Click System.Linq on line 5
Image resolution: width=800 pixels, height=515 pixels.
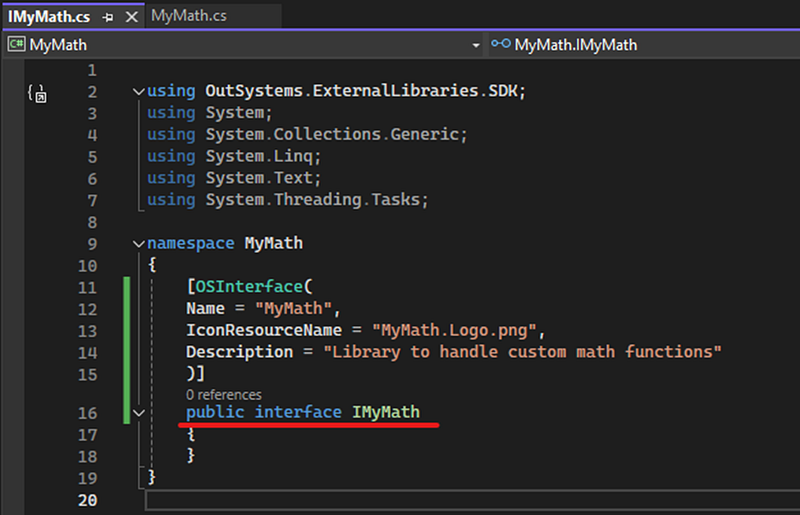coord(259,156)
